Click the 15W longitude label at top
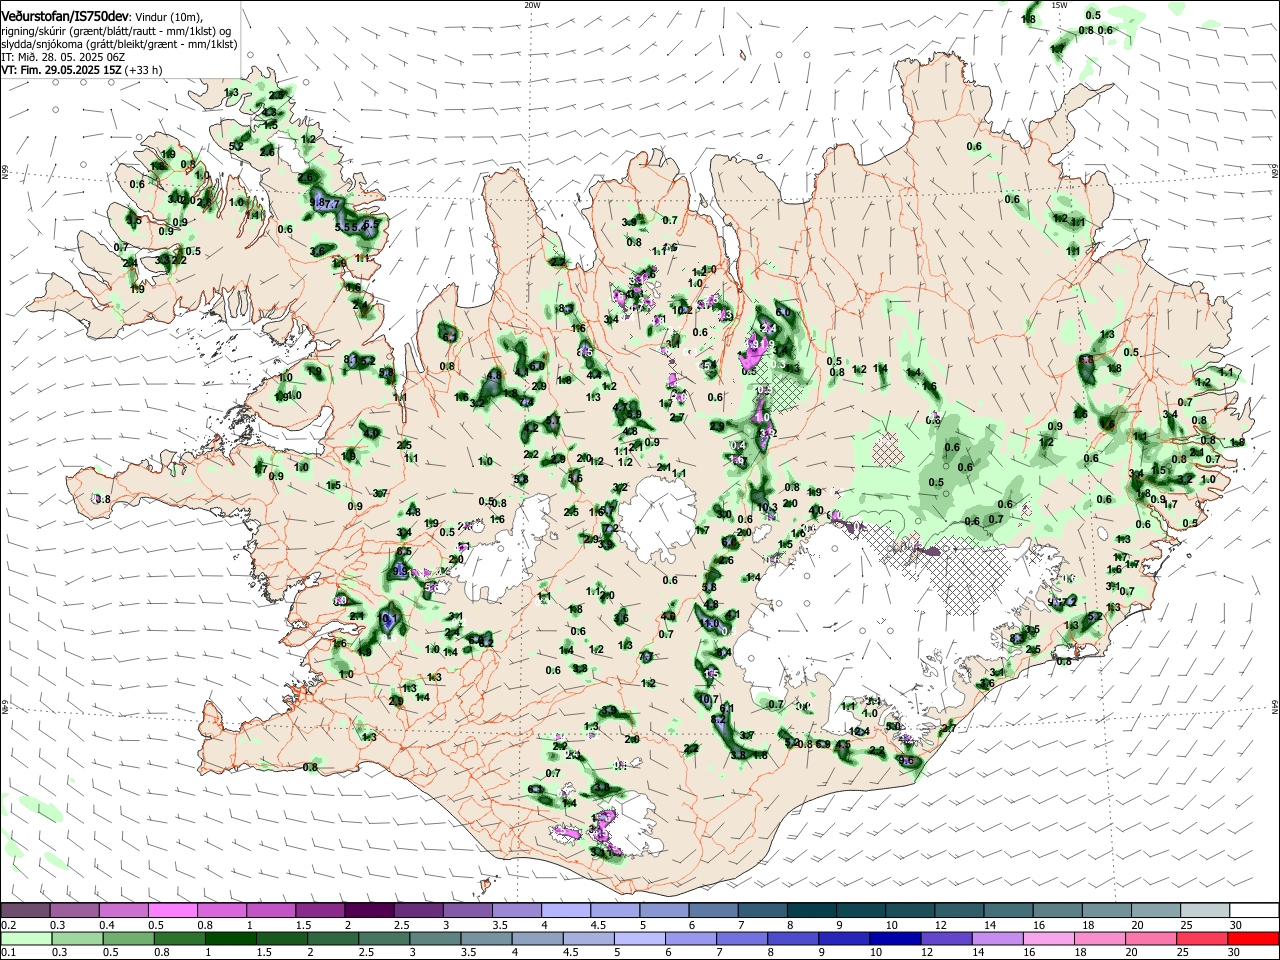Viewport: 1280px width, 960px height. 1060,5
